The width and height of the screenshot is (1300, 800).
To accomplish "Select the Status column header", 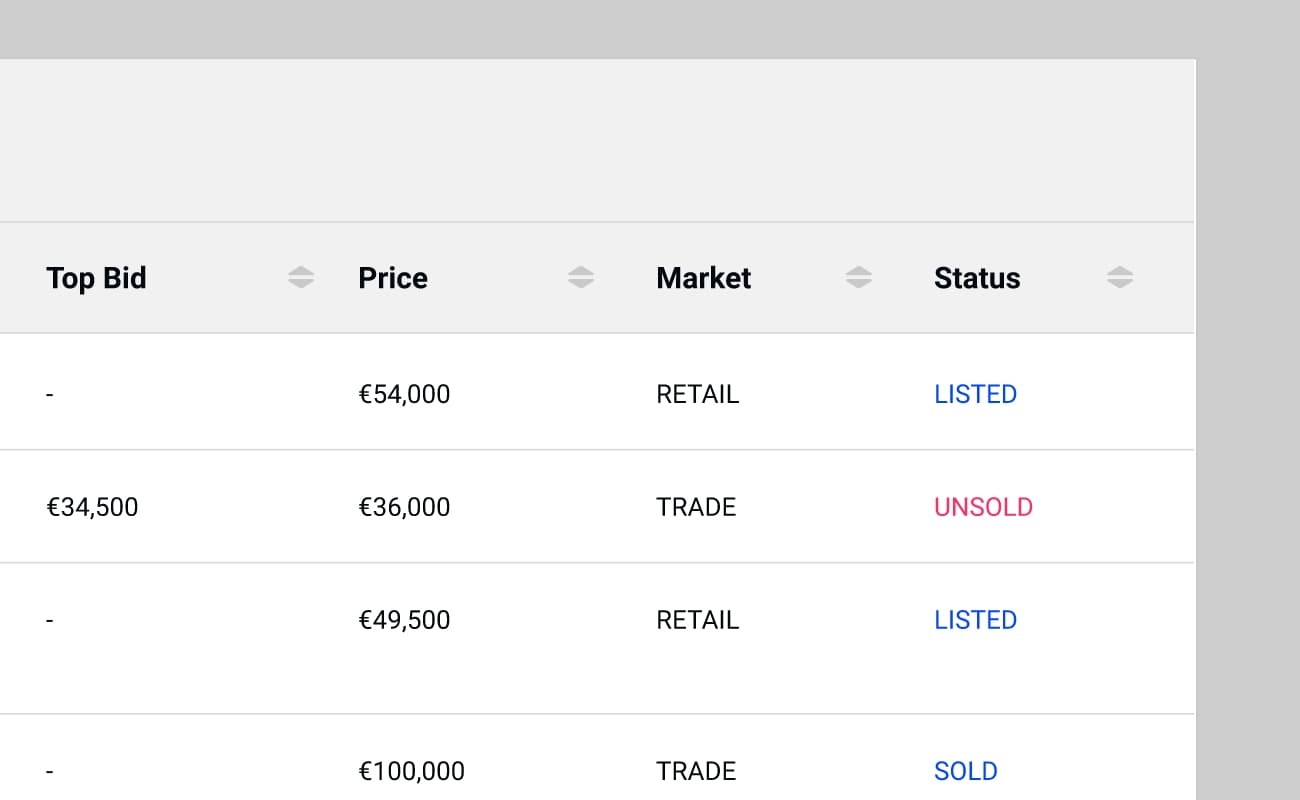I will point(977,278).
